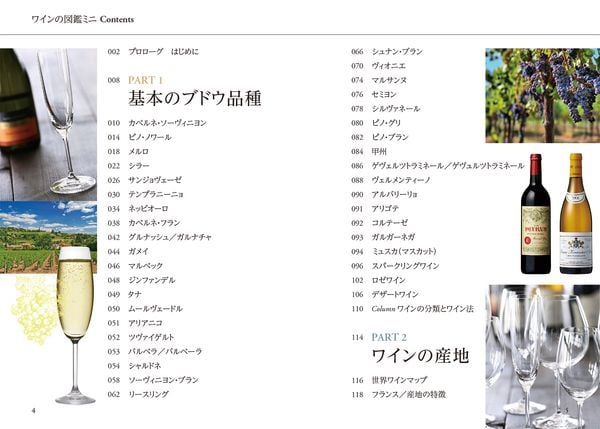Select the 'カベルネ・フラン' entry at 038
Screen dimensions: 600x429
point(144,223)
